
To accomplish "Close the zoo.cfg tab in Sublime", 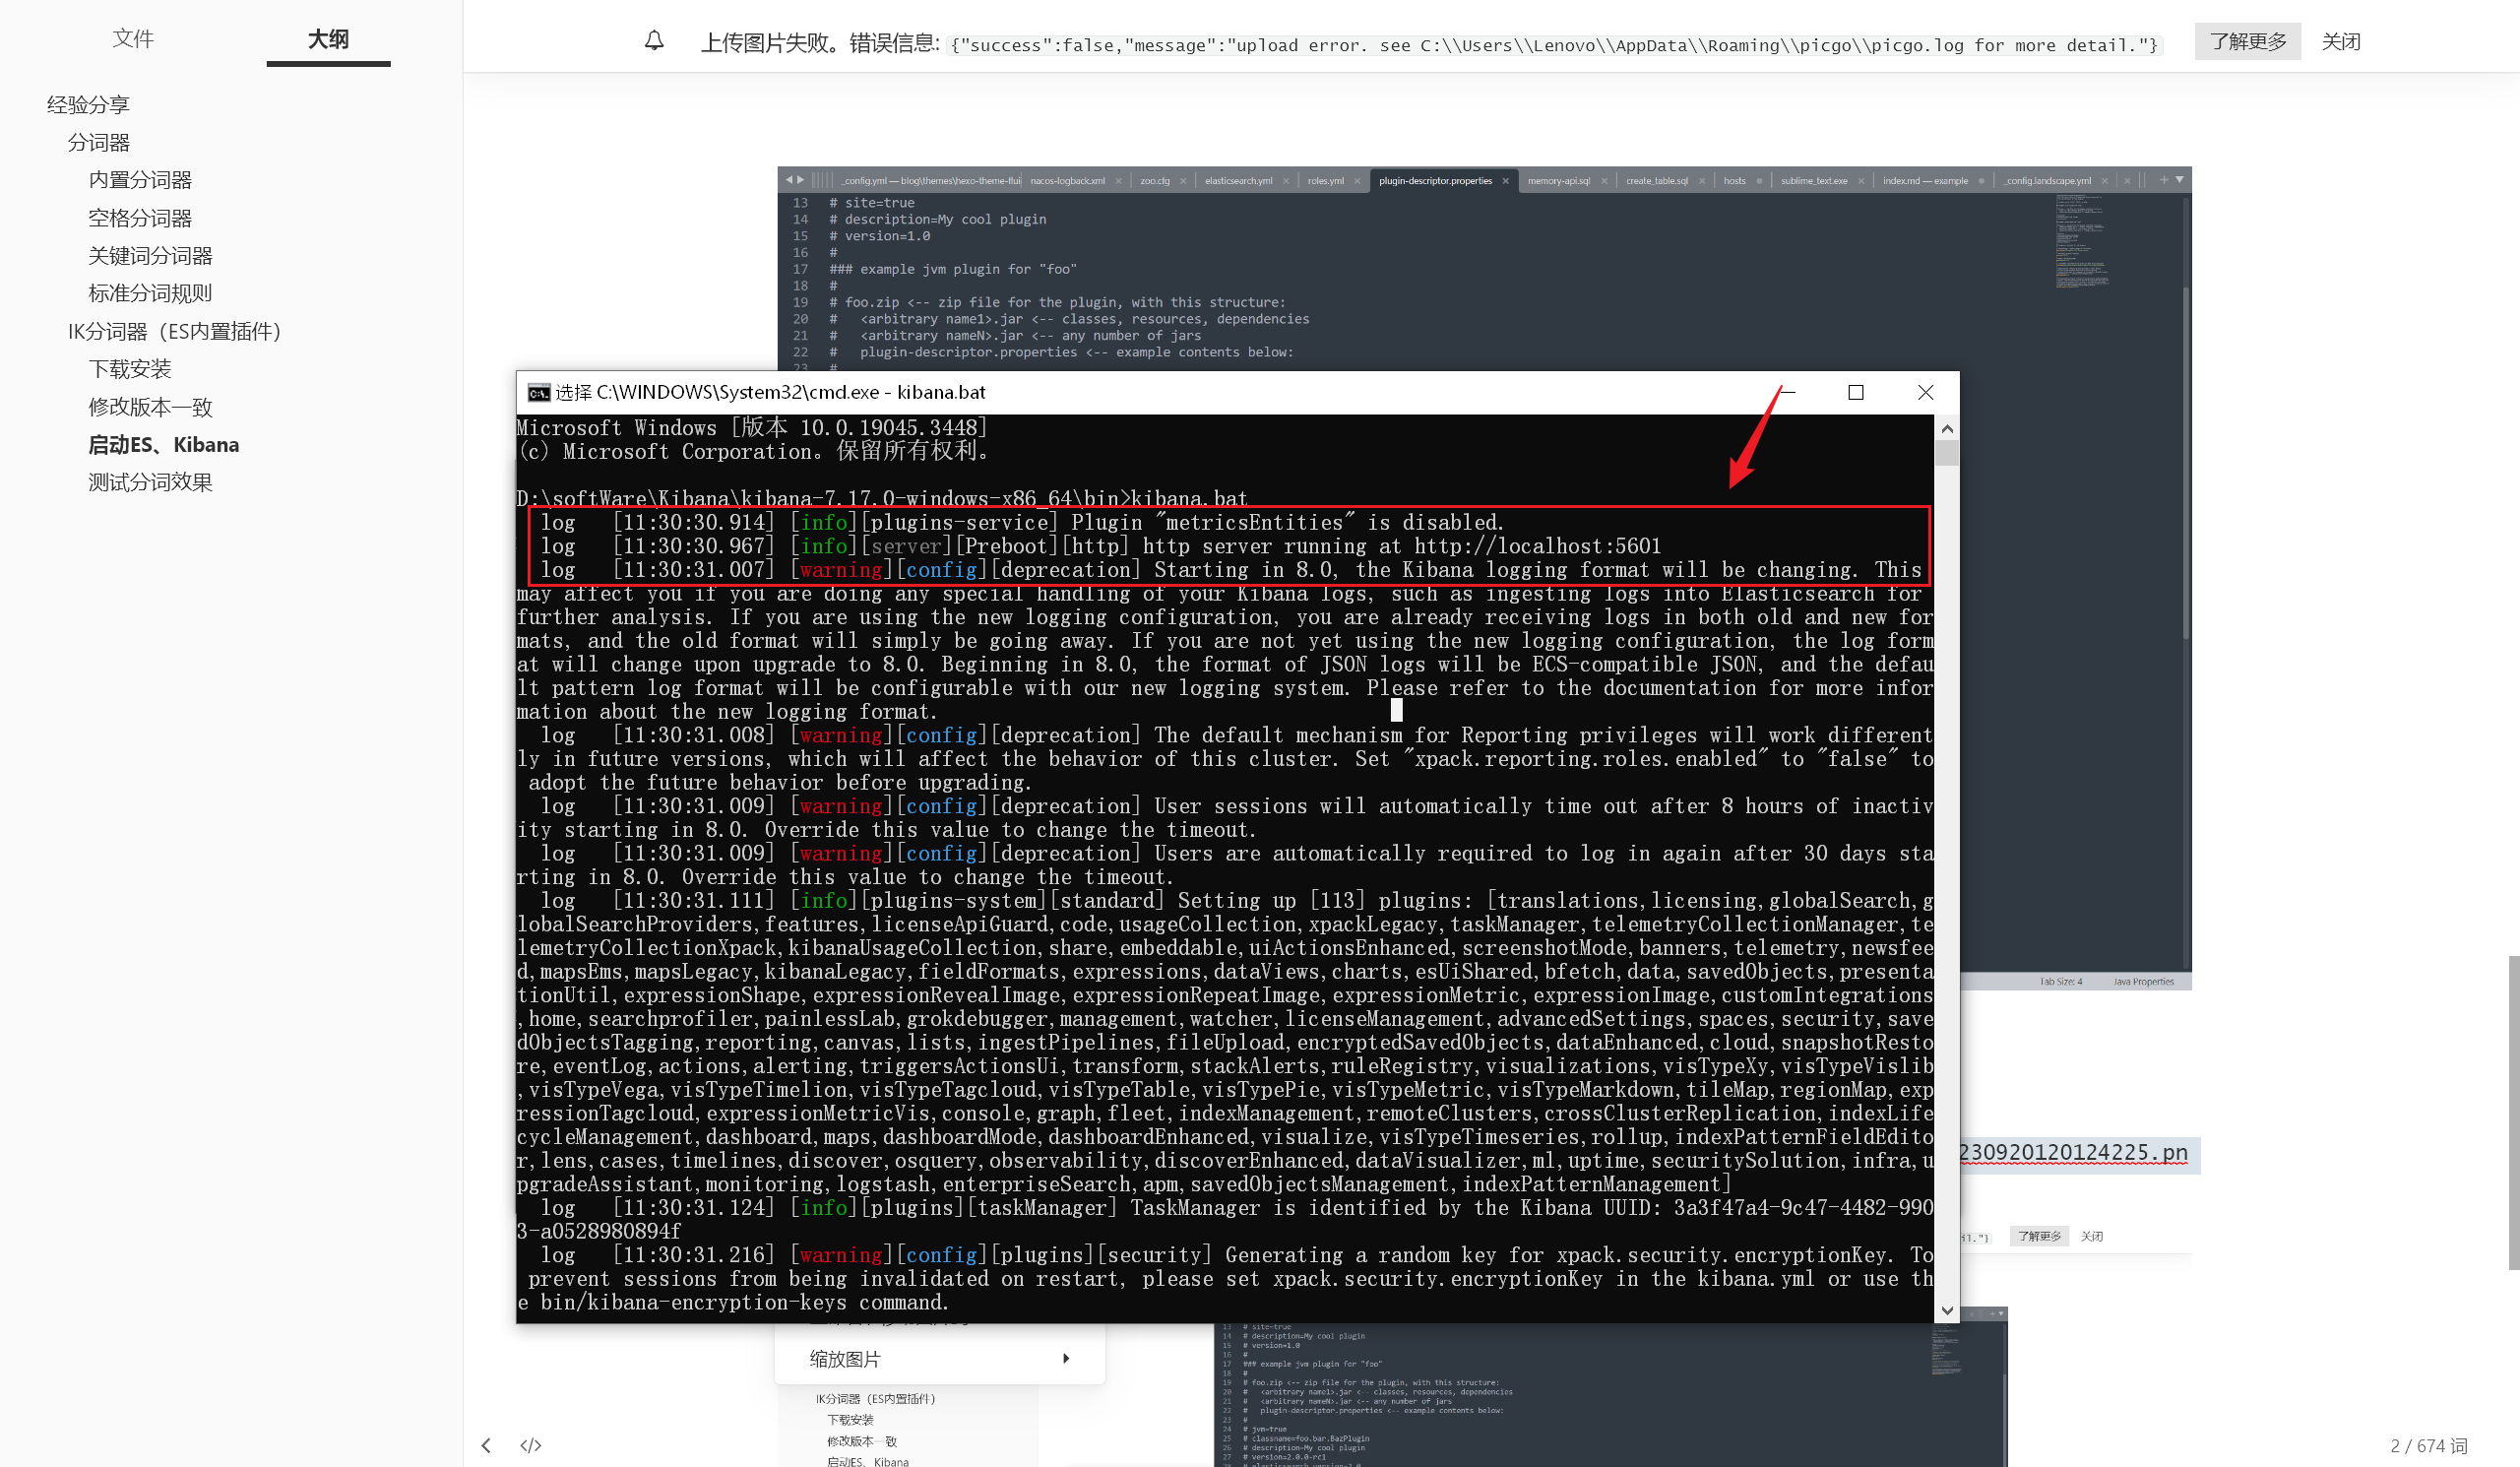I will [1183, 181].
